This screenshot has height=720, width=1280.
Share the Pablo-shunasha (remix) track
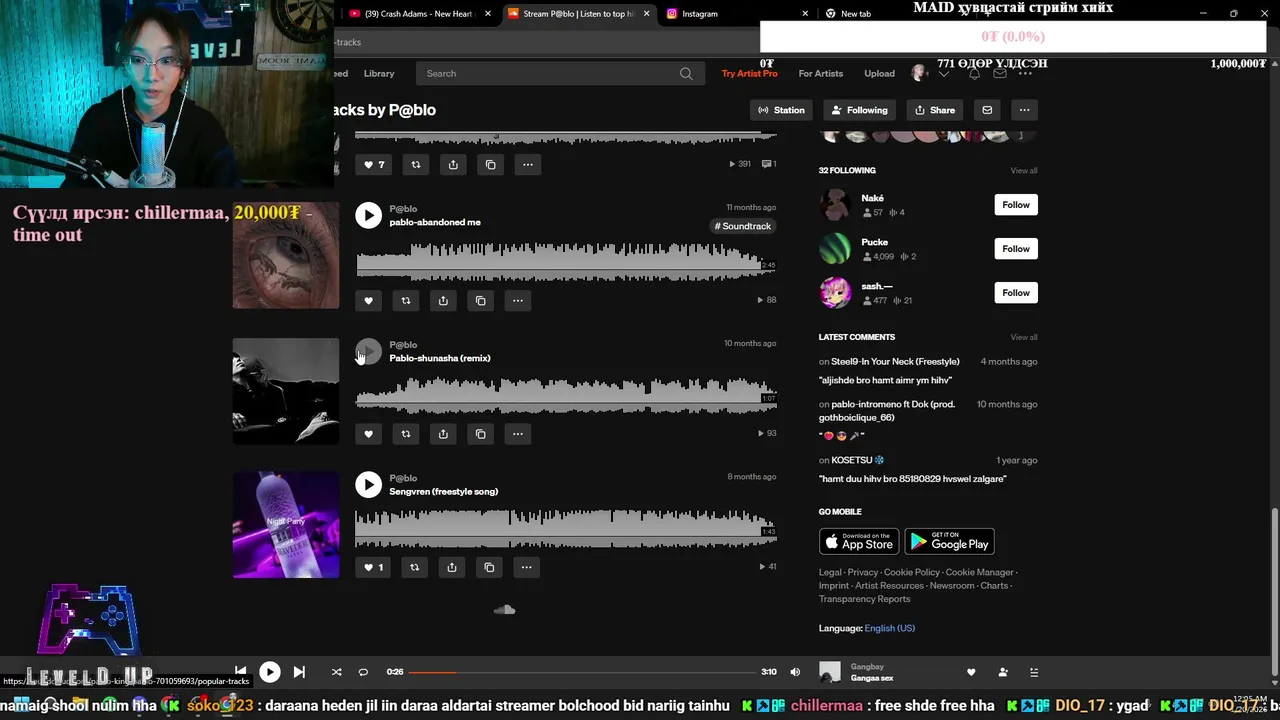click(x=443, y=434)
